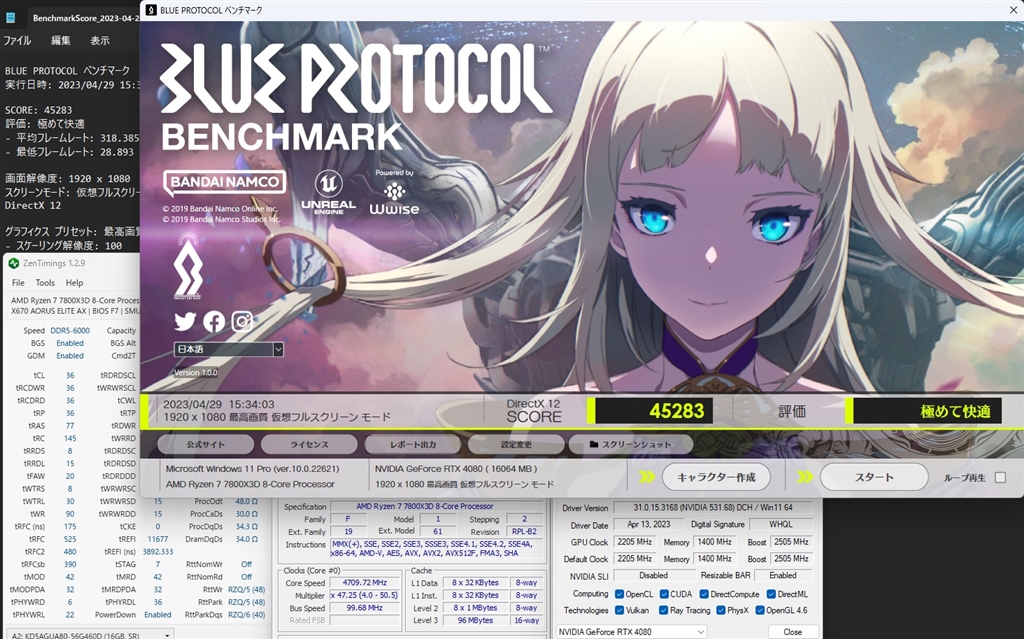The height and width of the screenshot is (639, 1024).
Task: Open the A2 memory module dropdown in ZenTimings
Action: 91,635
